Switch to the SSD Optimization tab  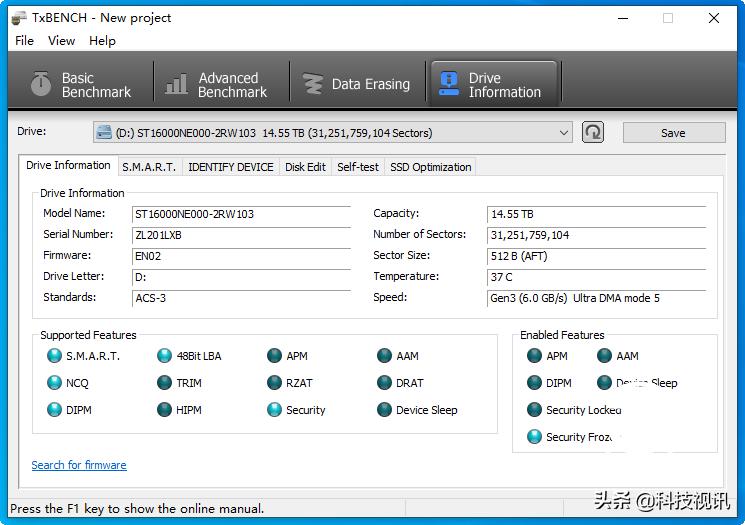430,167
